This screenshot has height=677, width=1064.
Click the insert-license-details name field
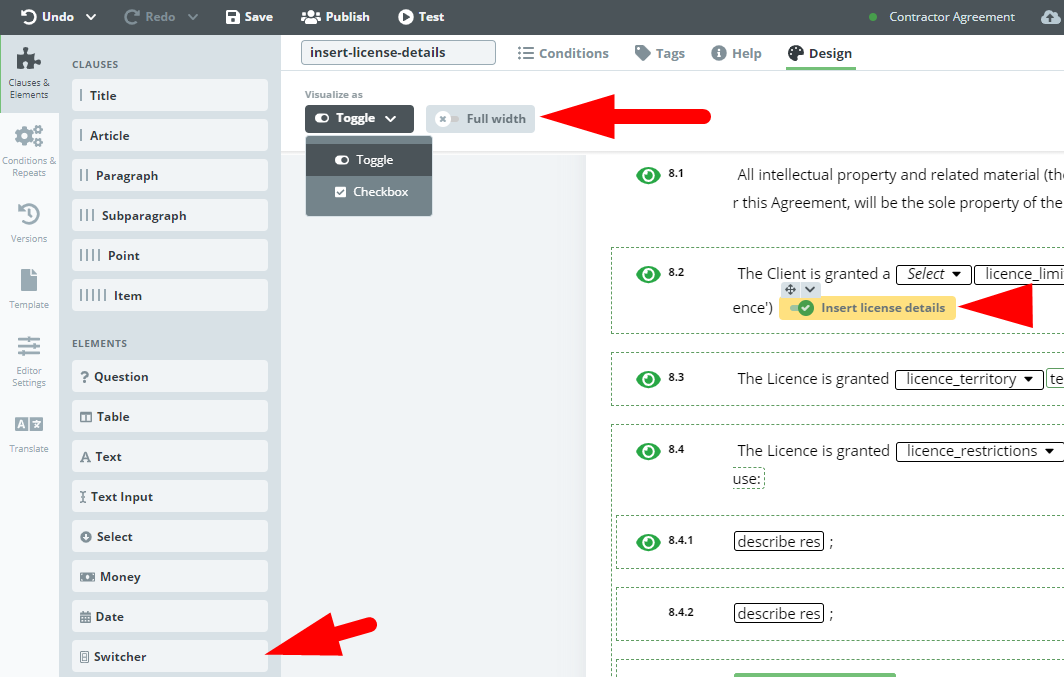click(398, 53)
